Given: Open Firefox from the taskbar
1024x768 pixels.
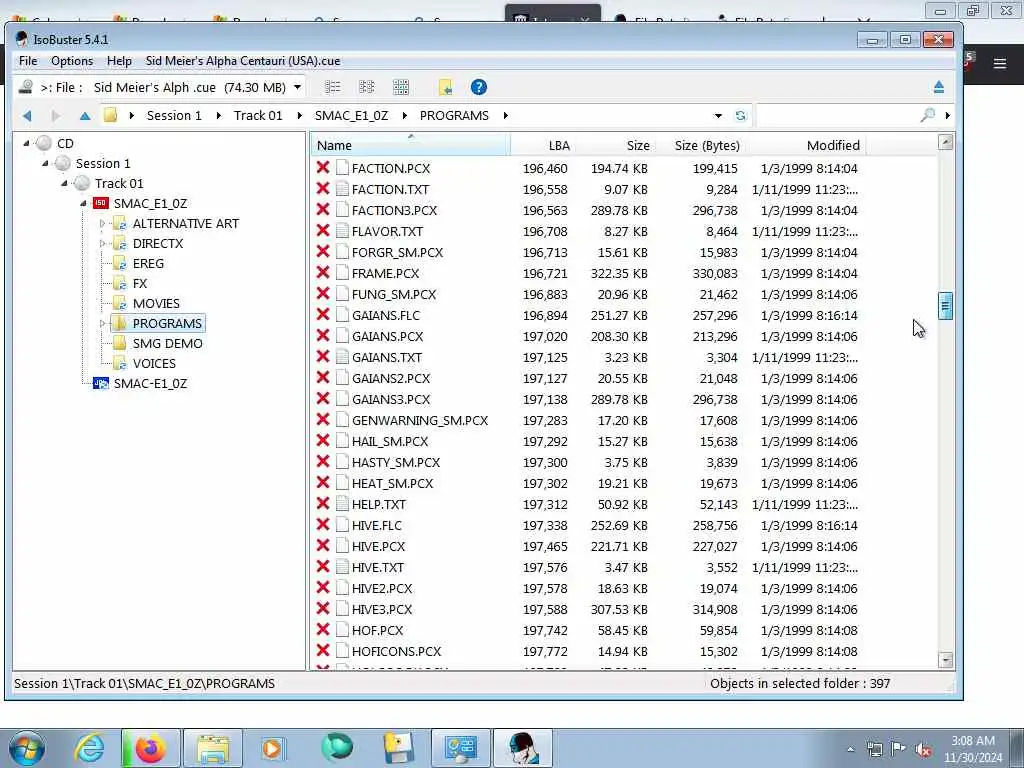Looking at the screenshot, I should [x=150, y=748].
